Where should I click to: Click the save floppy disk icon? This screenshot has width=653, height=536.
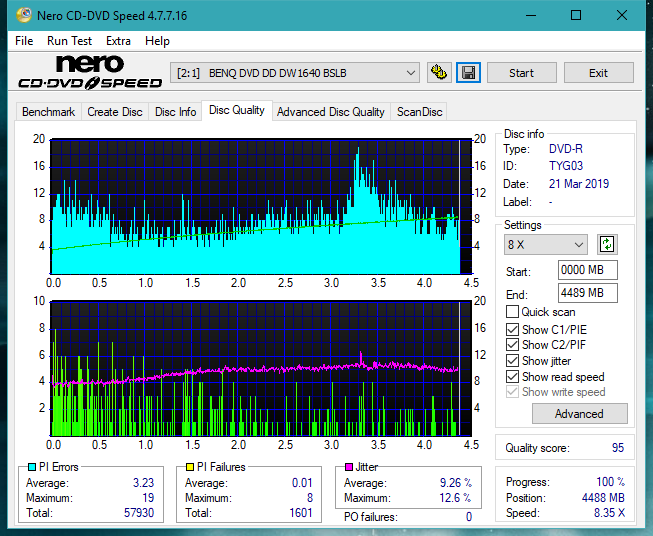469,73
